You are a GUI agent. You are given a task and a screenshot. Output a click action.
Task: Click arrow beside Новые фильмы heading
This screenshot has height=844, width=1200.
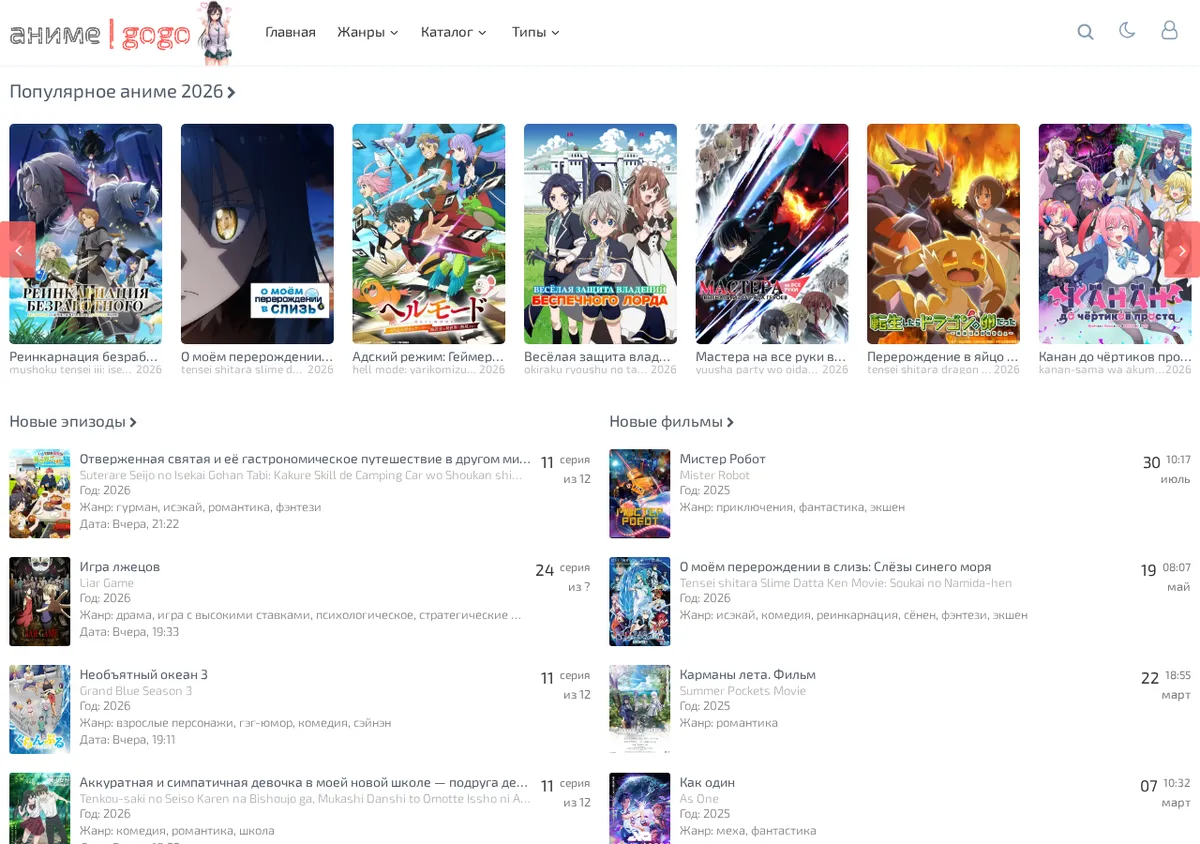pos(731,422)
